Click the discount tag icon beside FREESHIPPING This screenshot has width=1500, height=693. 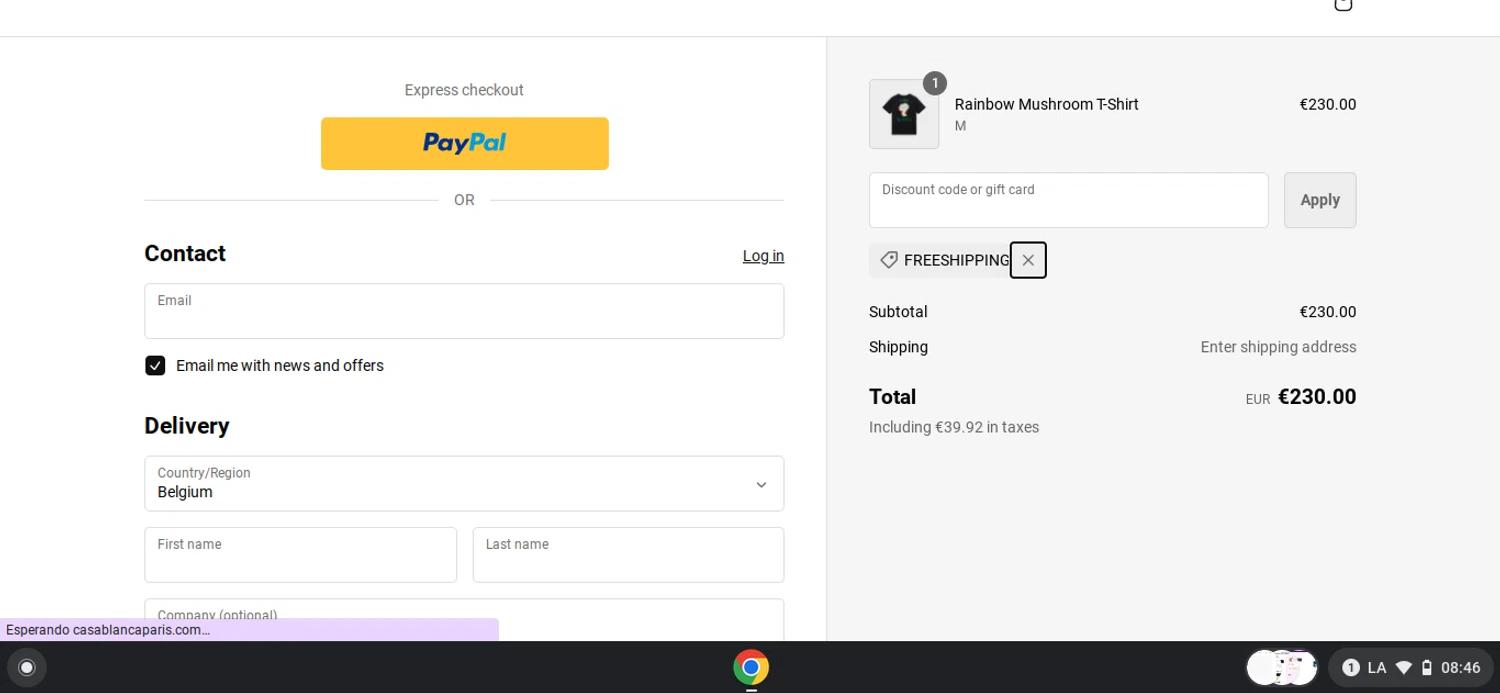click(x=889, y=260)
